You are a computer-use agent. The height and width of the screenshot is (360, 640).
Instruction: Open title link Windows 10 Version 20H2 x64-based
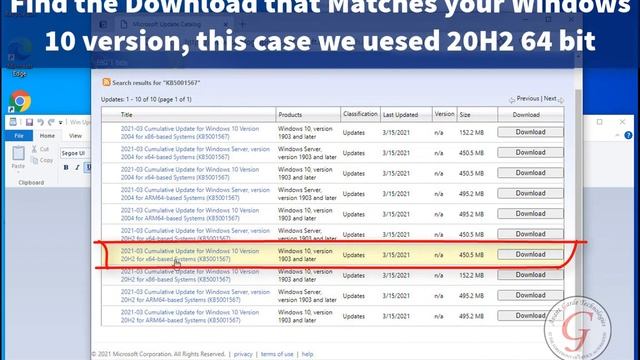point(190,255)
